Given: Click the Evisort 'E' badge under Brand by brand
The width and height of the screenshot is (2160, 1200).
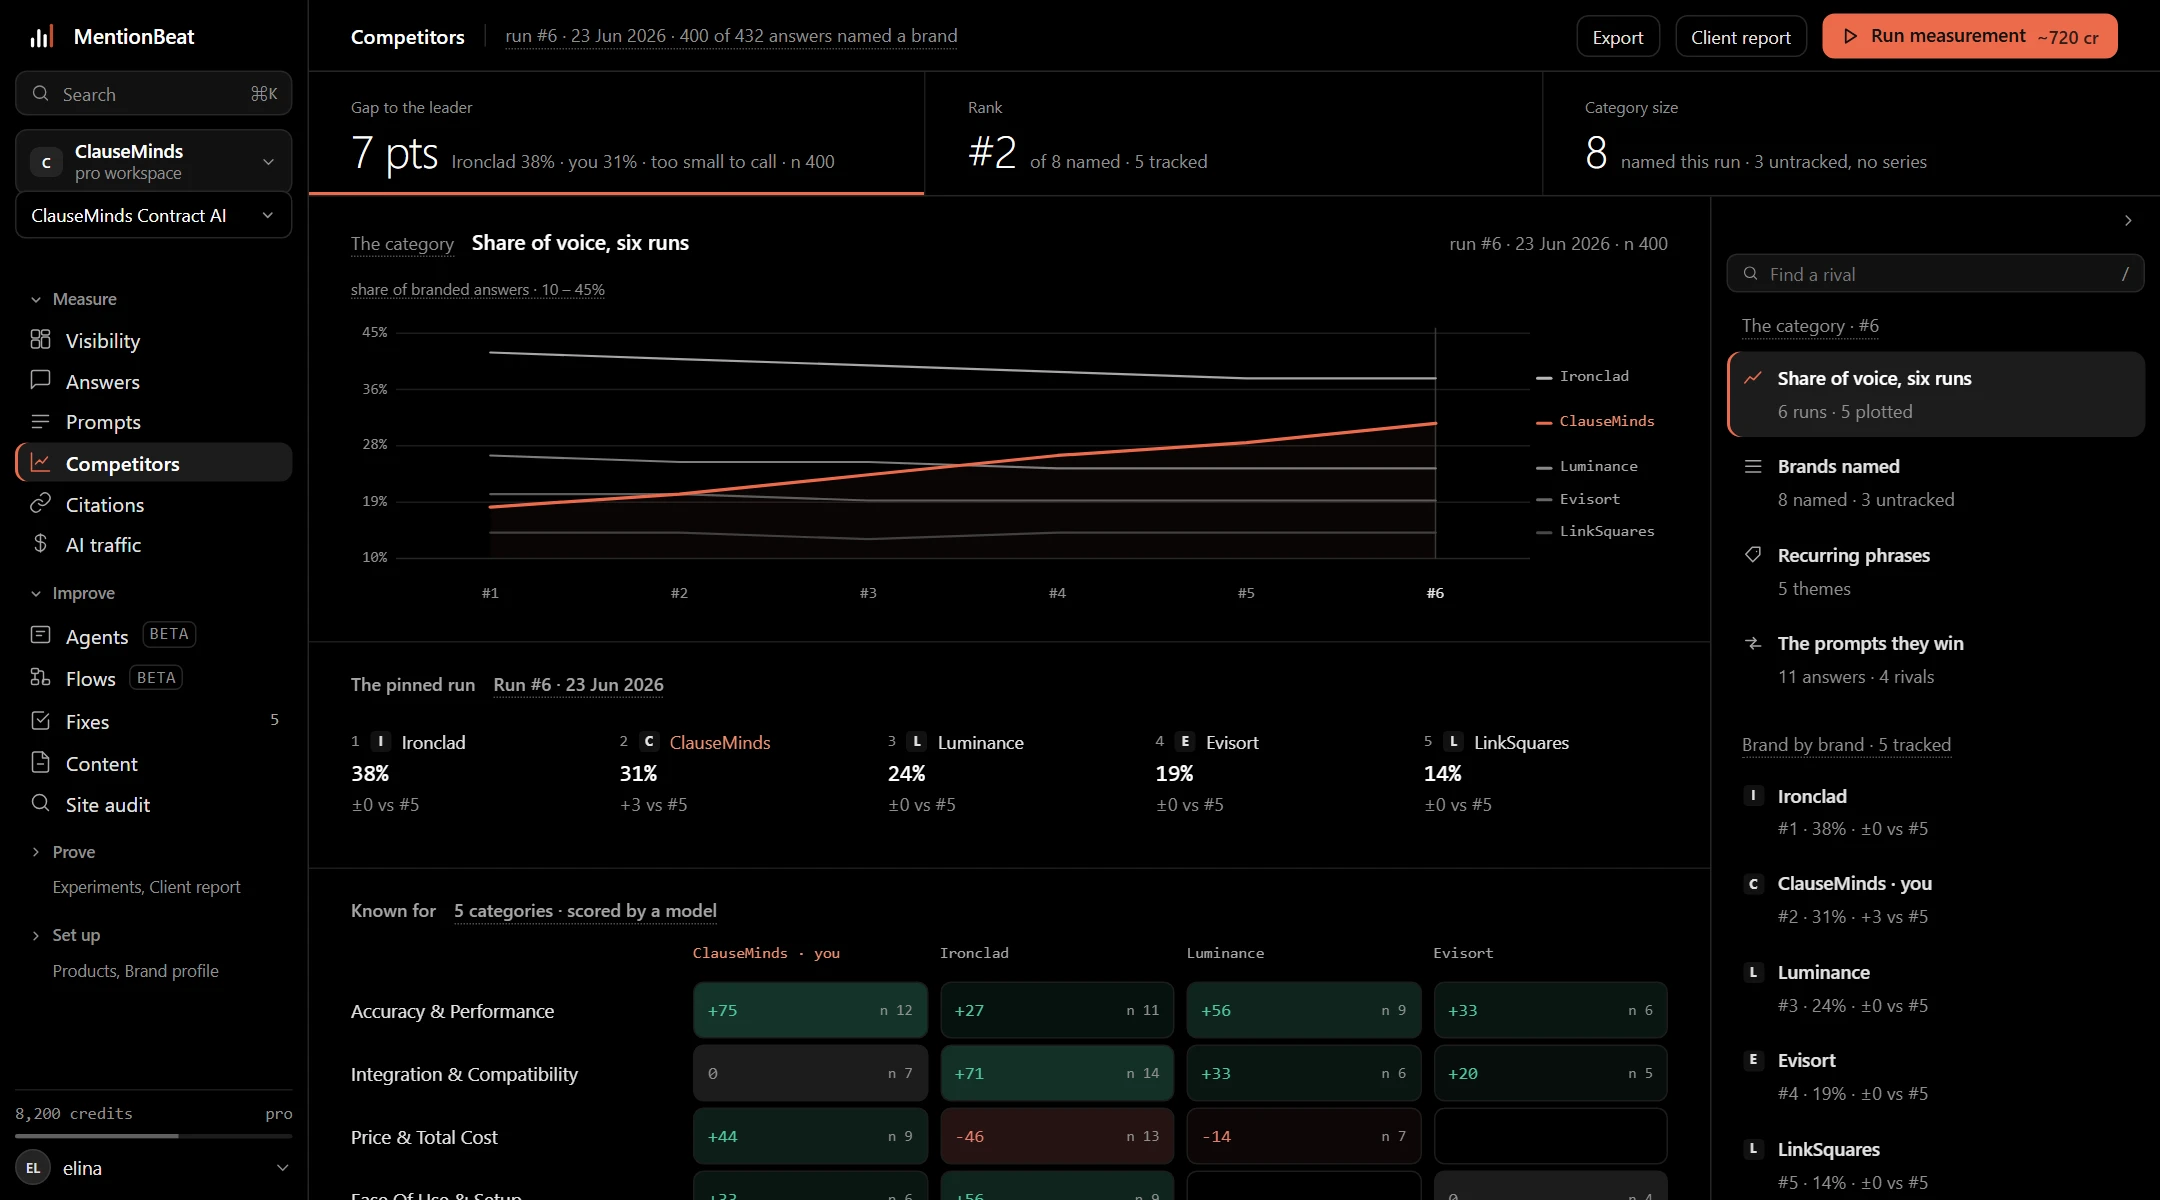Looking at the screenshot, I should click(1753, 1060).
